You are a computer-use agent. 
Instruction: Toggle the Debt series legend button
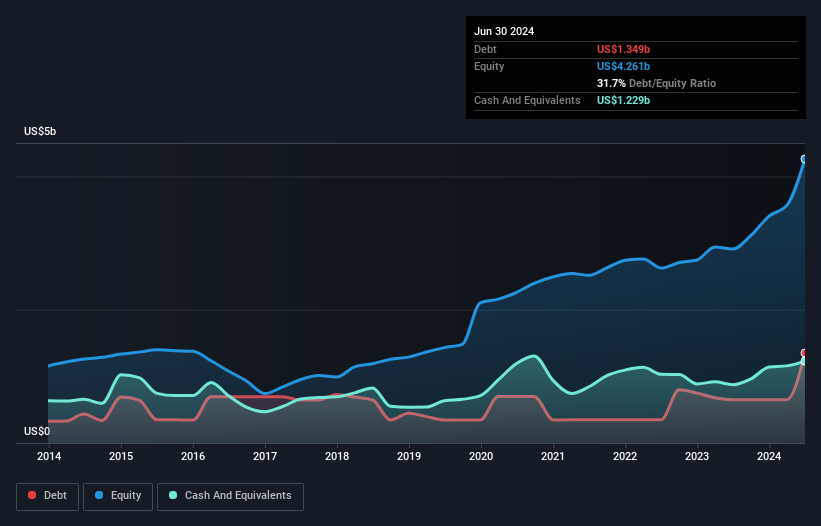48,496
